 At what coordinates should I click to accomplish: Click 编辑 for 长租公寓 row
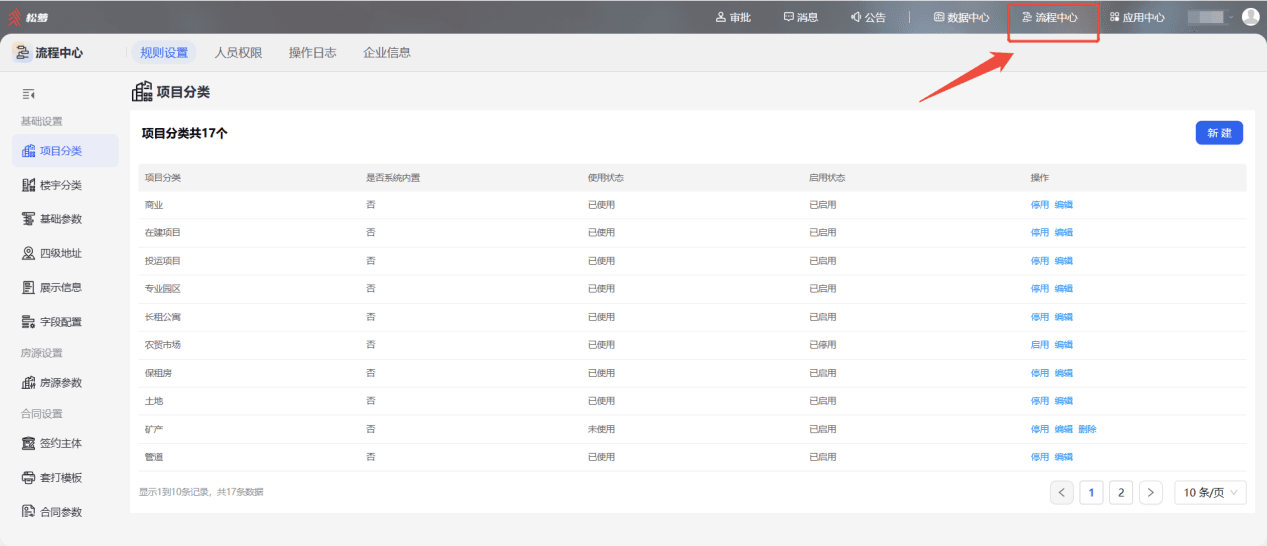pyautogui.click(x=1063, y=317)
